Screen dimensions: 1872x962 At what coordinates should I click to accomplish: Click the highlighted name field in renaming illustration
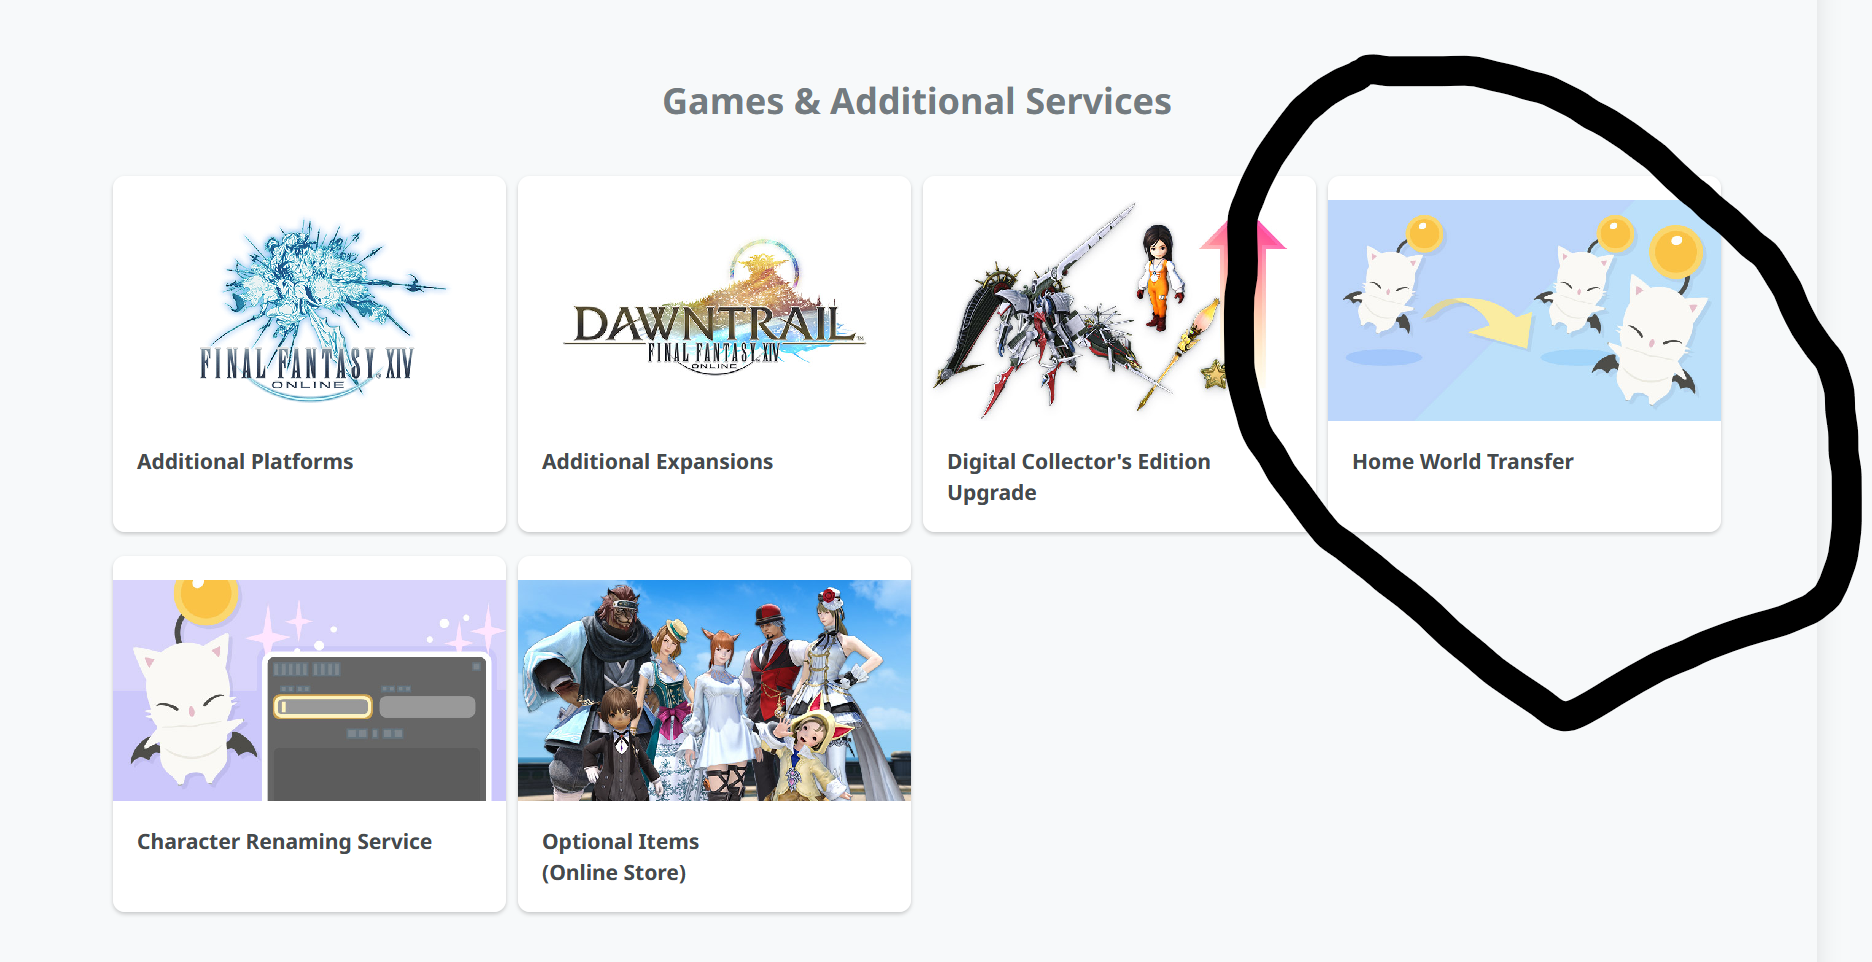(x=323, y=707)
